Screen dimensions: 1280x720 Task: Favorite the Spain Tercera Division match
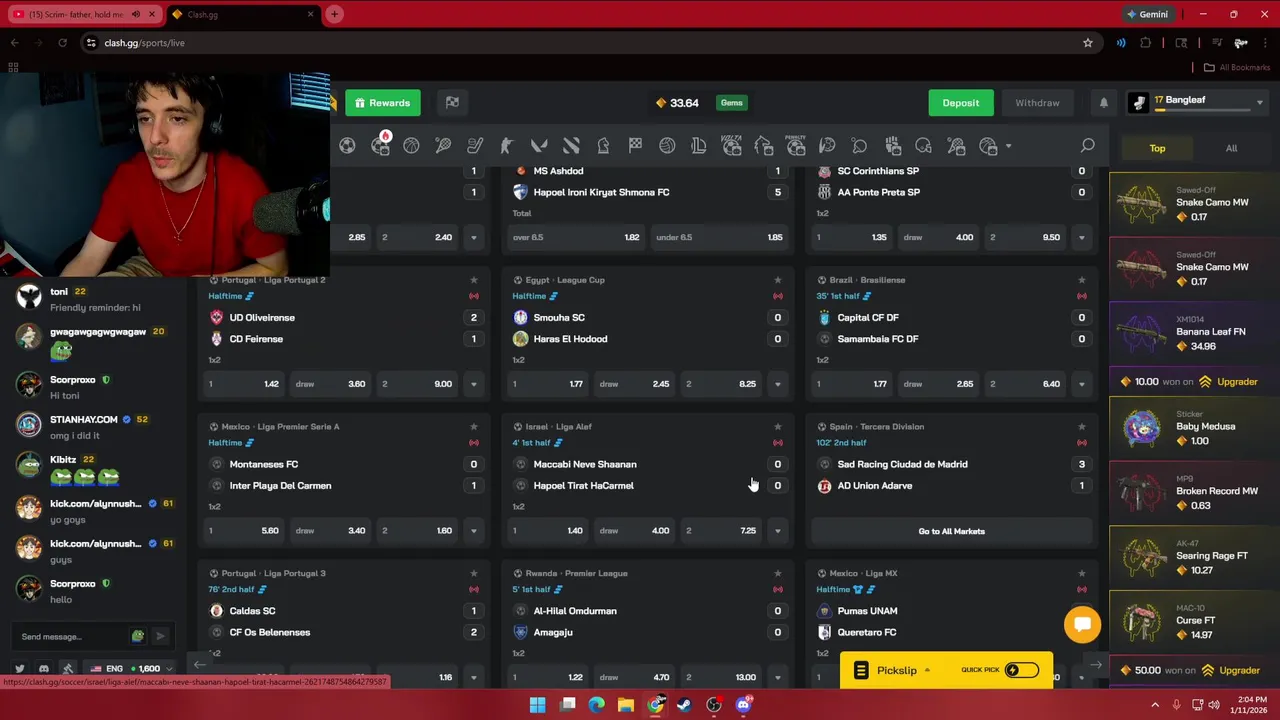1081,427
